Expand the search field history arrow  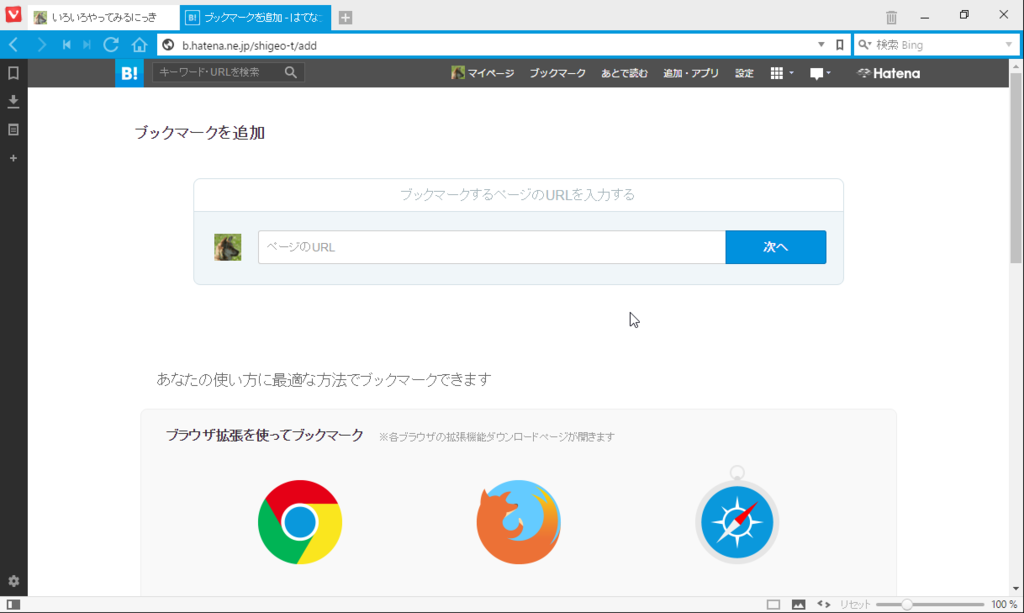[x=1008, y=45]
